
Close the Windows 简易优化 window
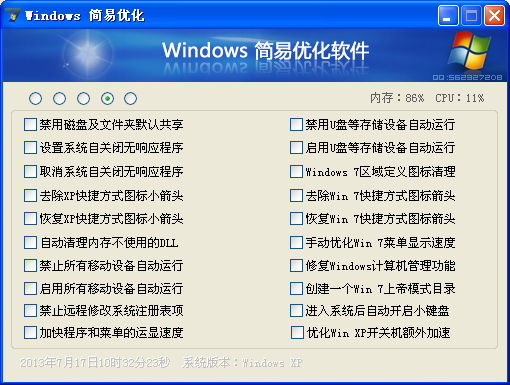(494, 15)
